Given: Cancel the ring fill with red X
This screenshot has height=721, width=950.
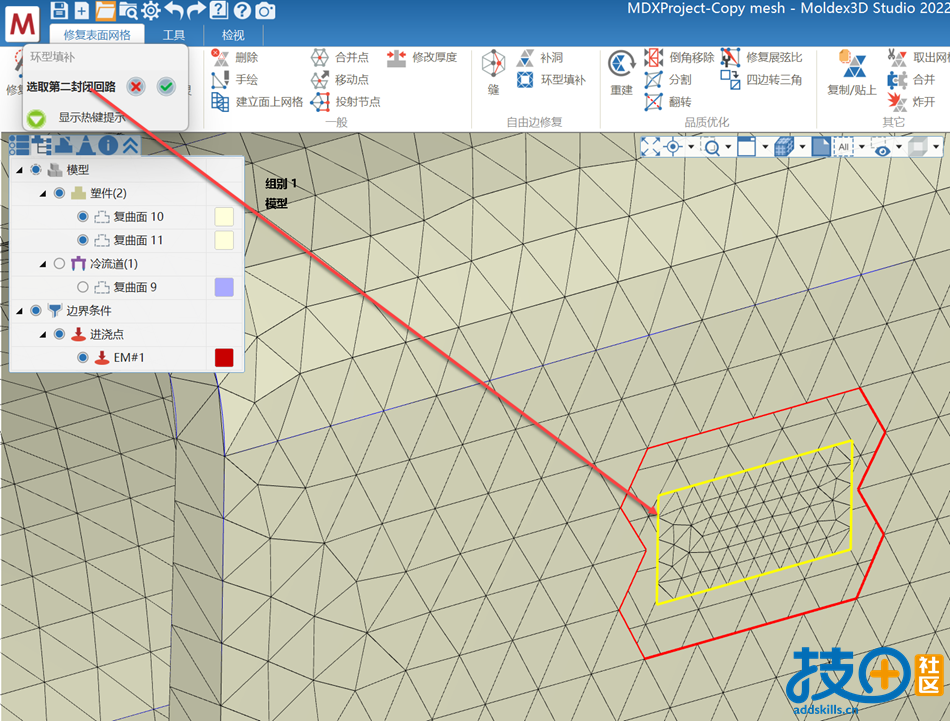Looking at the screenshot, I should pos(136,87).
